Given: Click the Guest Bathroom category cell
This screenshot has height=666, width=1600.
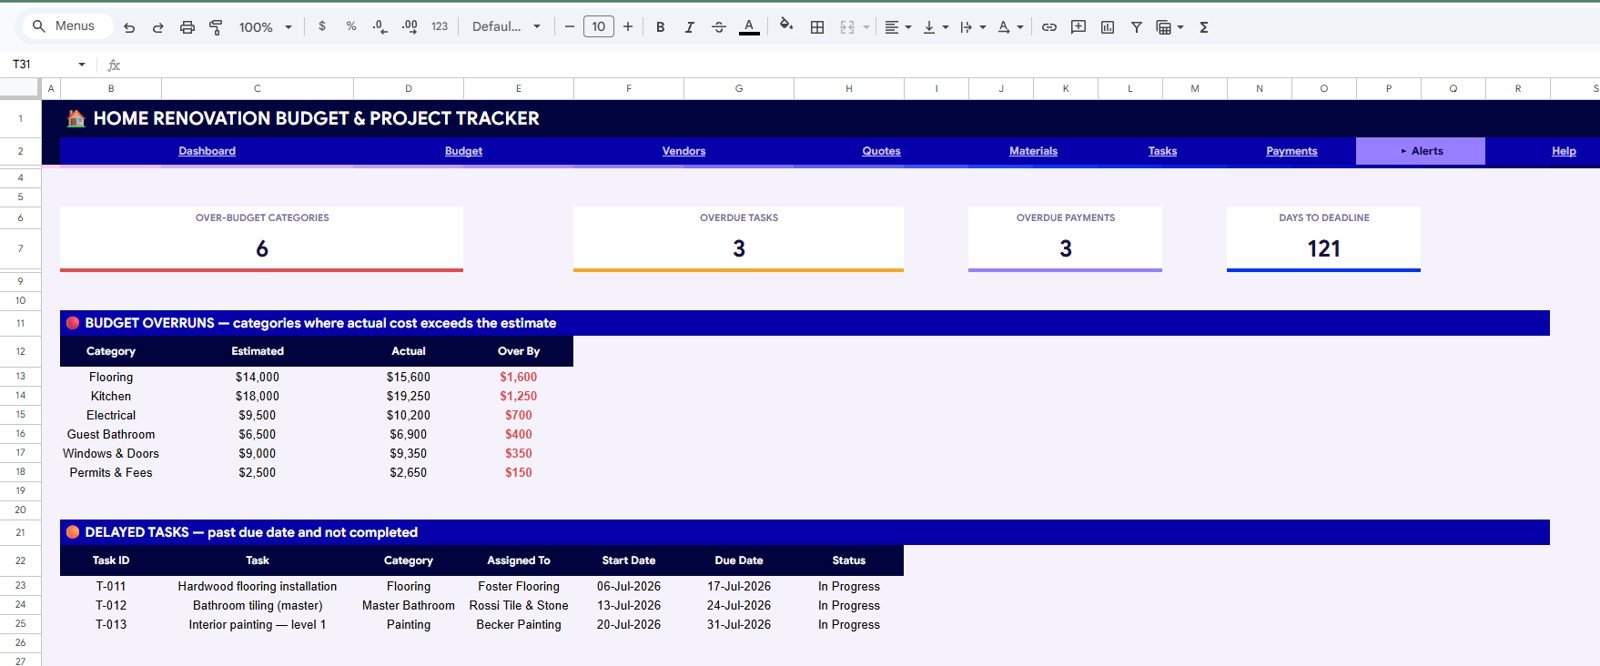Looking at the screenshot, I should [x=111, y=434].
